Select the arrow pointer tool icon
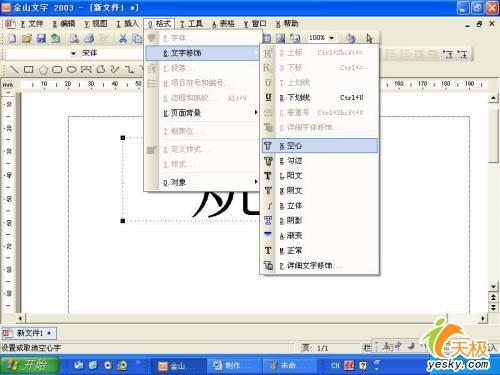Viewport: 500px width, 375px height. click(x=369, y=38)
